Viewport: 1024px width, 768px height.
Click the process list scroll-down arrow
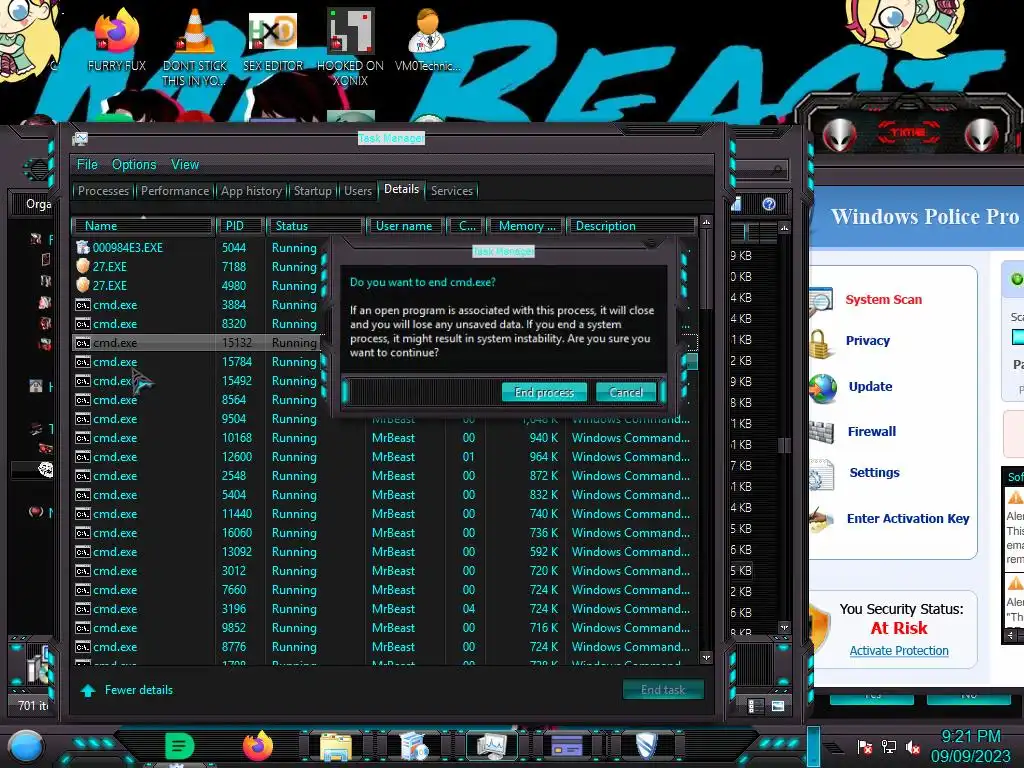click(706, 658)
